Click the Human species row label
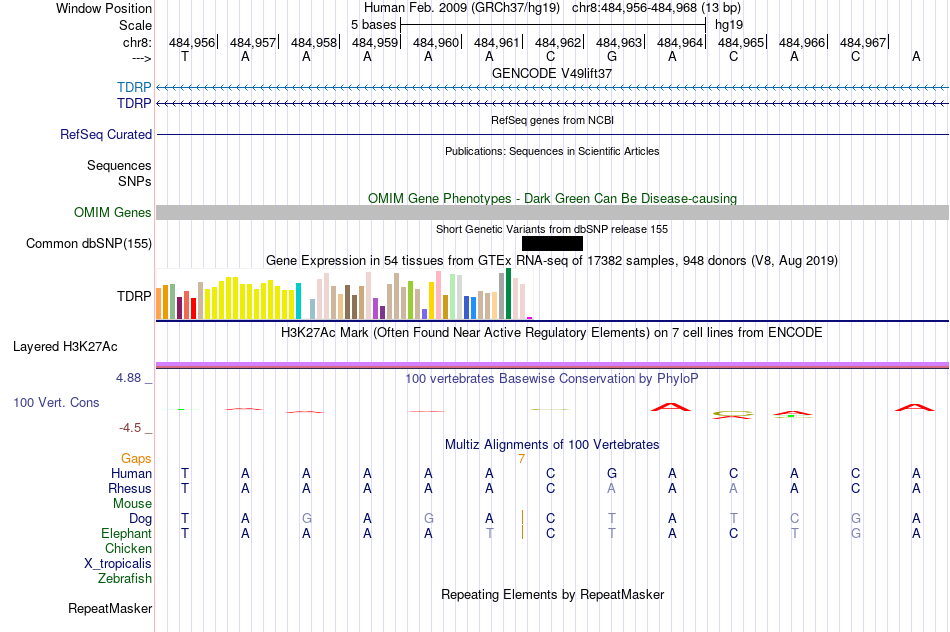Viewport: 950px width, 632px height. (x=131, y=473)
